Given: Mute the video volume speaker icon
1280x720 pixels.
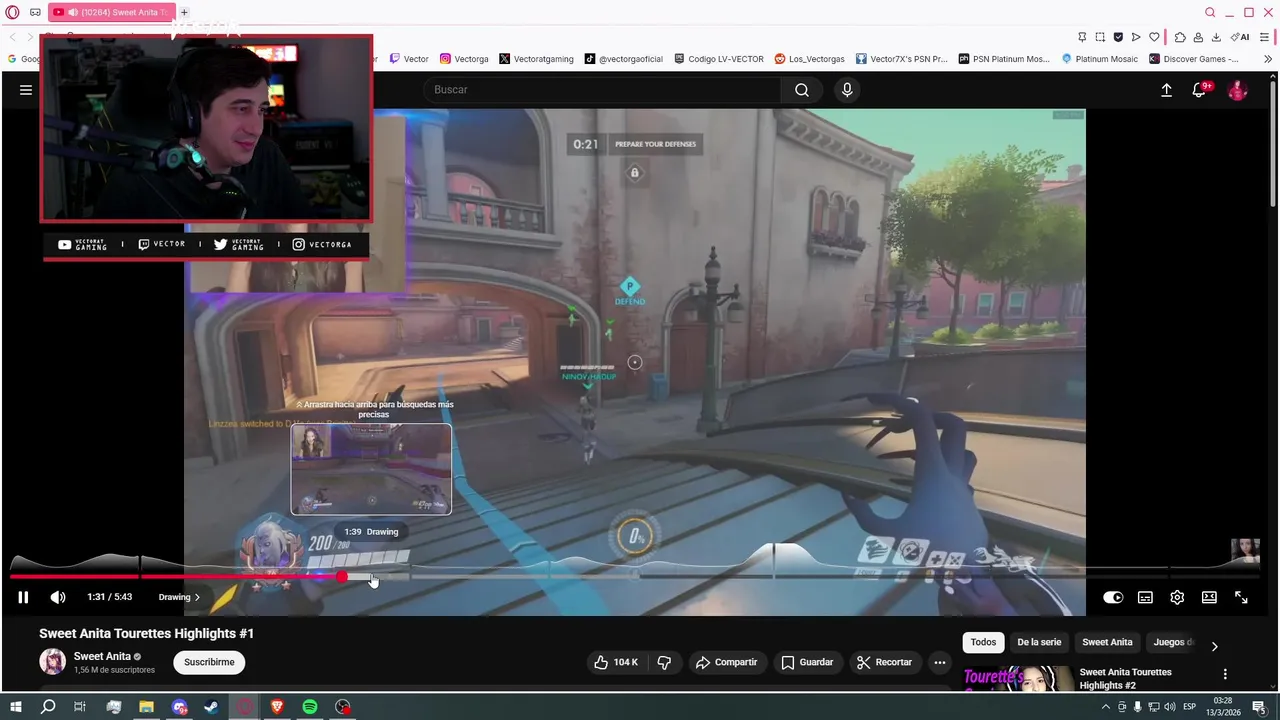Looking at the screenshot, I should pos(58,597).
